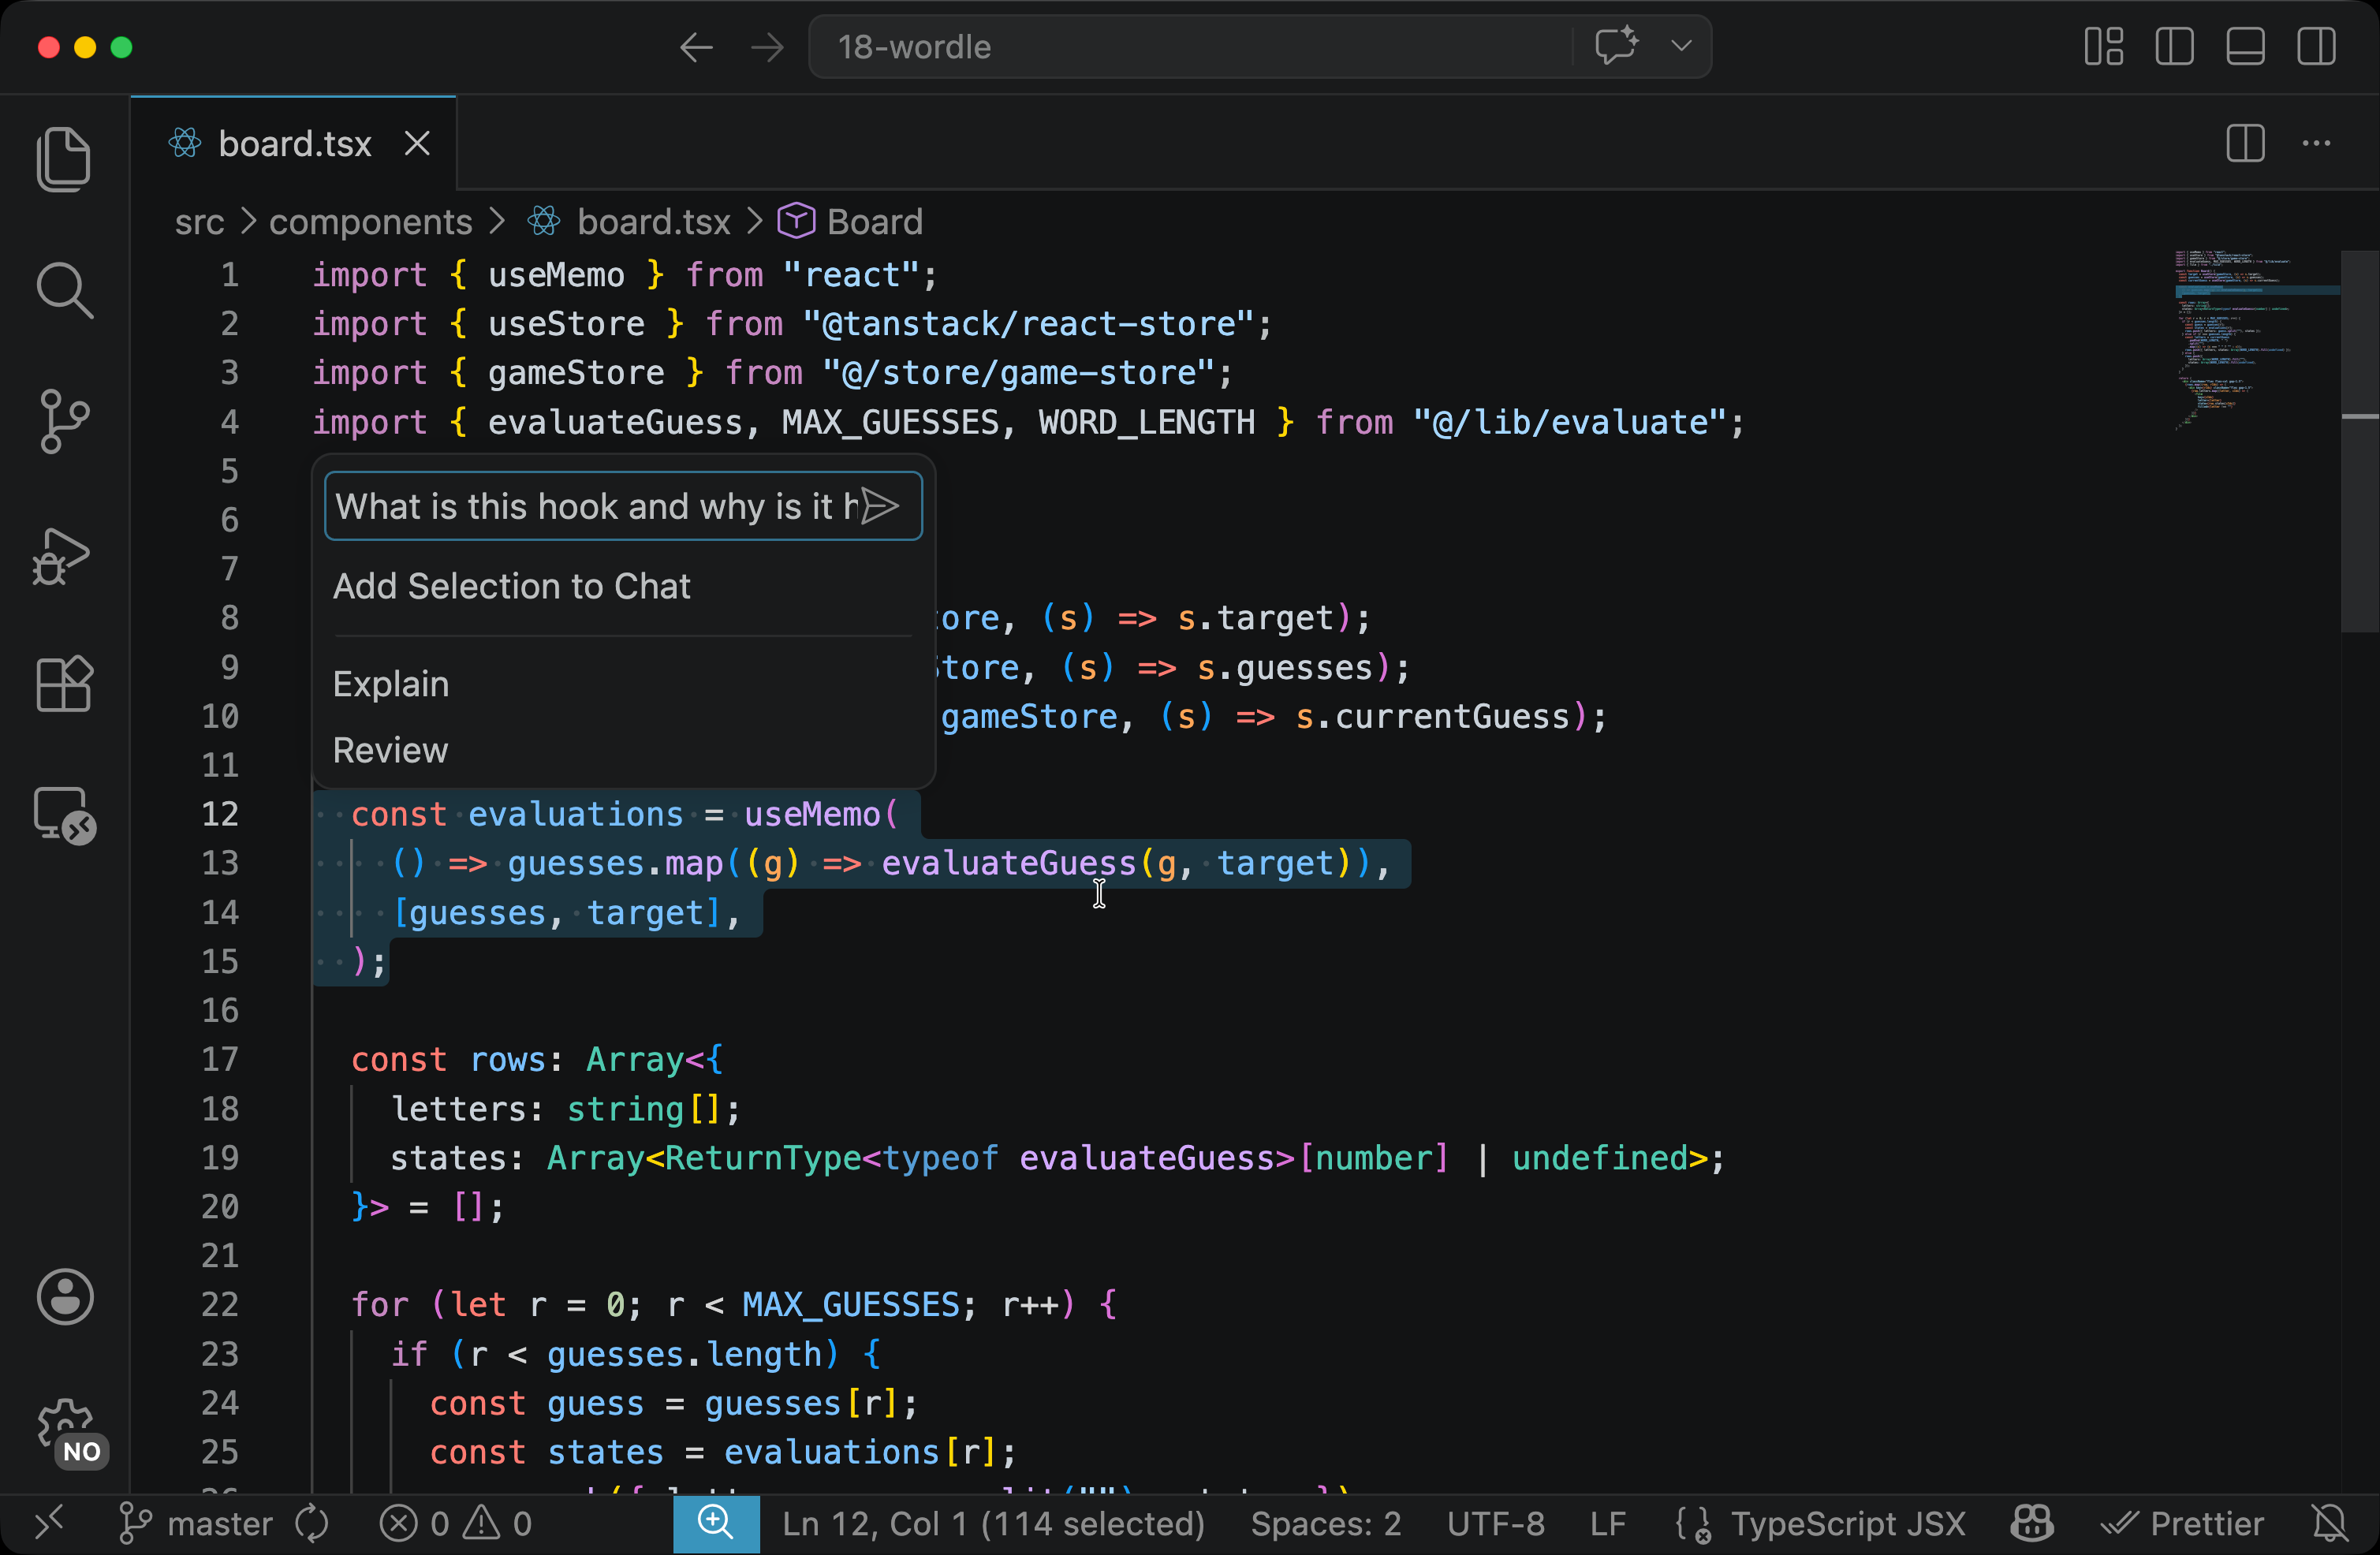Close the board.tsx tab
The width and height of the screenshot is (2380, 1555).
pyautogui.click(x=417, y=144)
